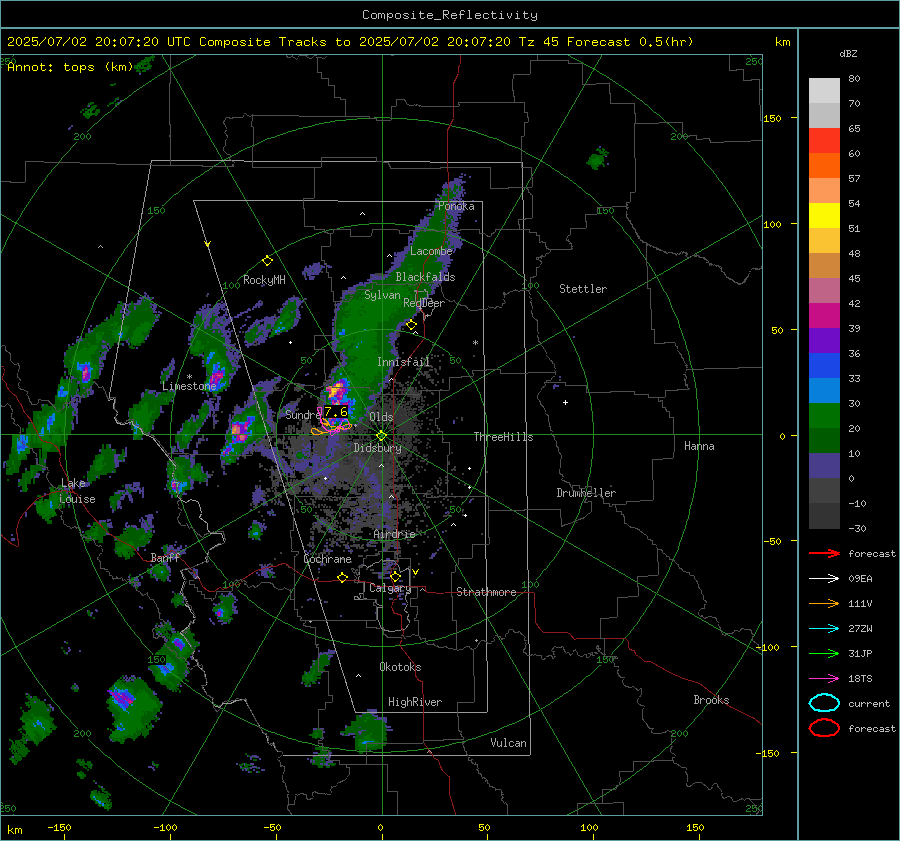Viewport: 900px width, 841px height.
Task: Click the Drumheller label
Action: point(586,493)
